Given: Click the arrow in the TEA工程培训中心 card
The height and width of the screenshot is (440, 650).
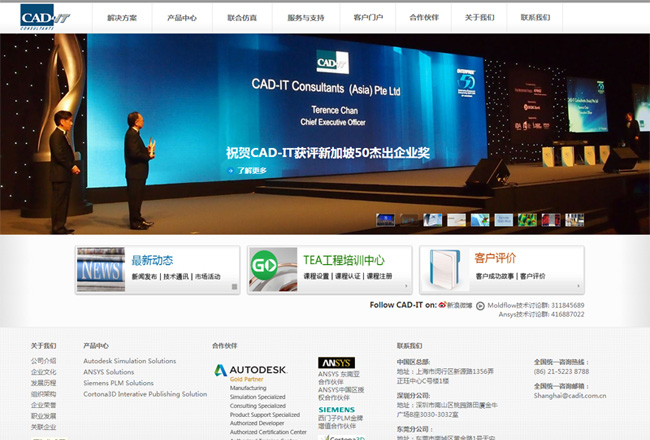Looking at the screenshot, I should [x=406, y=286].
